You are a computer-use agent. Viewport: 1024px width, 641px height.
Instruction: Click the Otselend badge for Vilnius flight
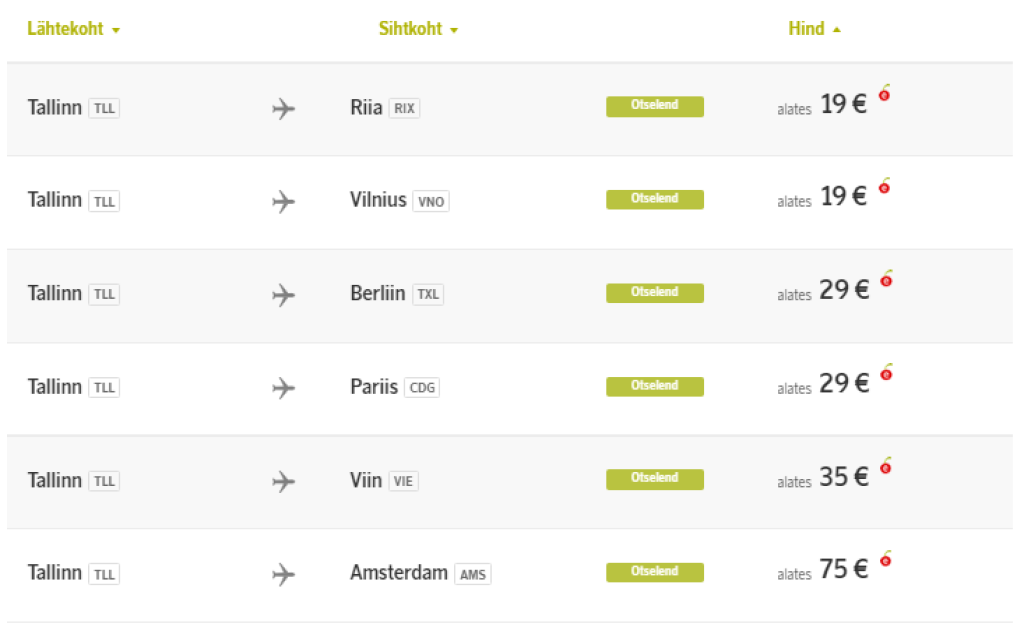(654, 200)
